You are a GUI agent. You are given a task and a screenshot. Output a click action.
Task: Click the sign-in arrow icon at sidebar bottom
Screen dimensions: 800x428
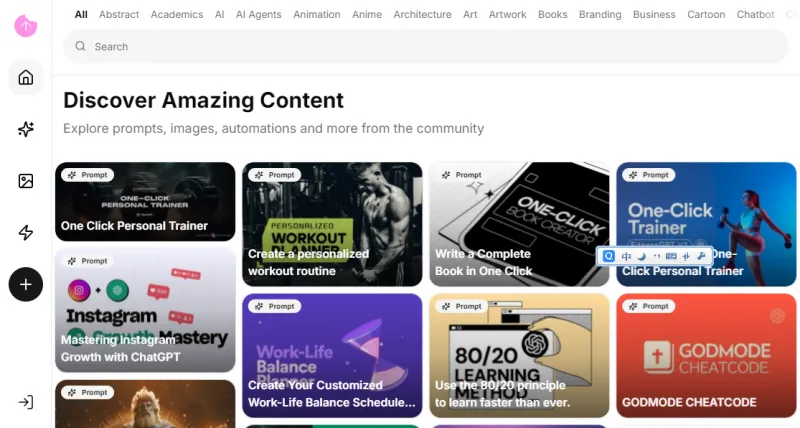[26, 402]
